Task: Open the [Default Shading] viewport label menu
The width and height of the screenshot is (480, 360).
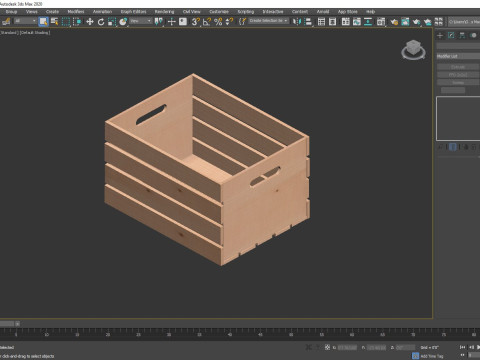Action: coord(35,33)
